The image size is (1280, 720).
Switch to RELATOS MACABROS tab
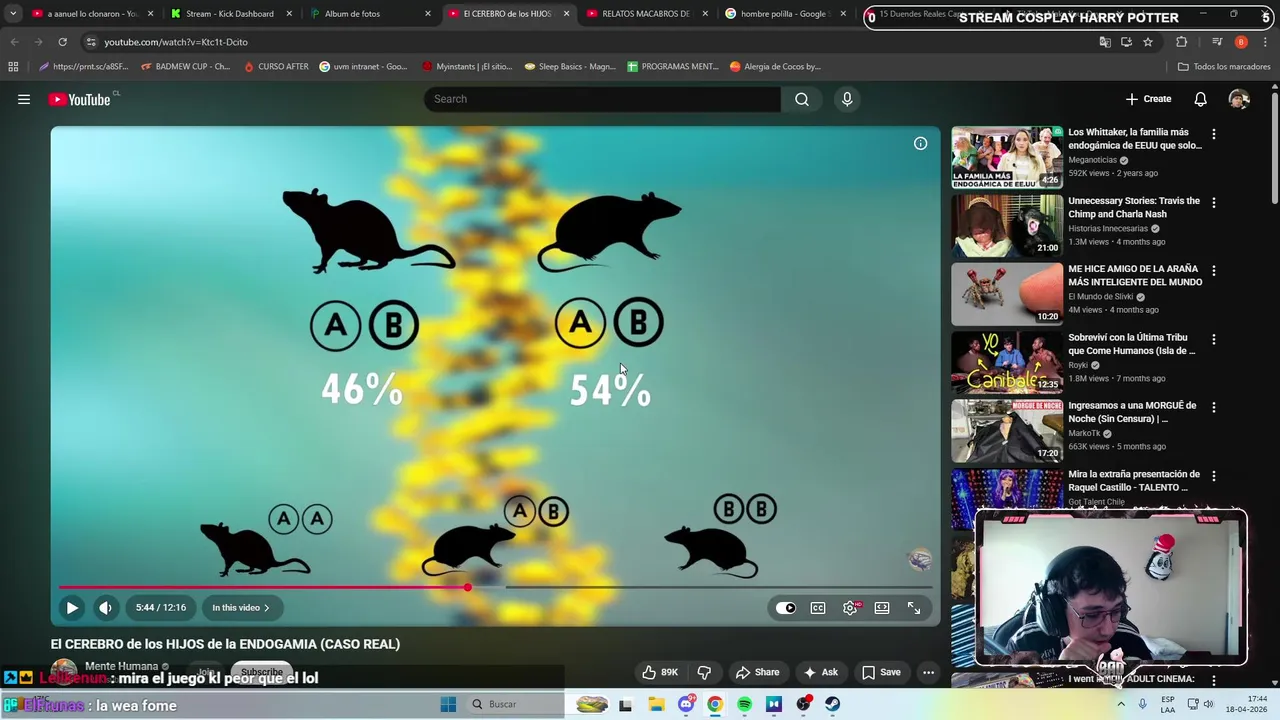[x=645, y=14]
